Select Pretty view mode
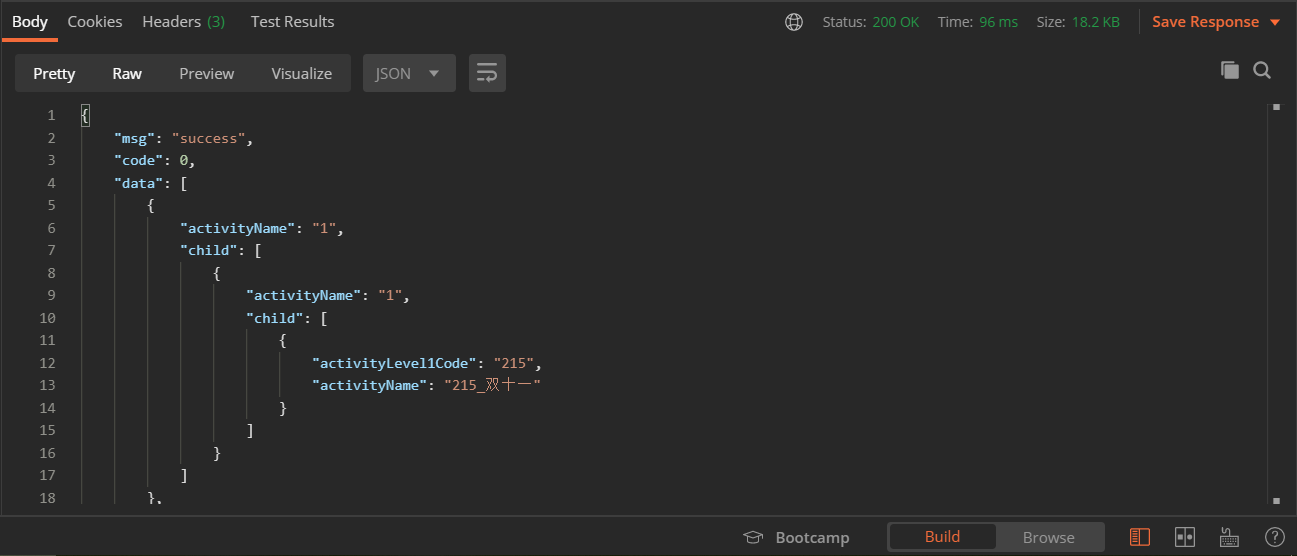Image resolution: width=1297 pixels, height=556 pixels. click(54, 73)
